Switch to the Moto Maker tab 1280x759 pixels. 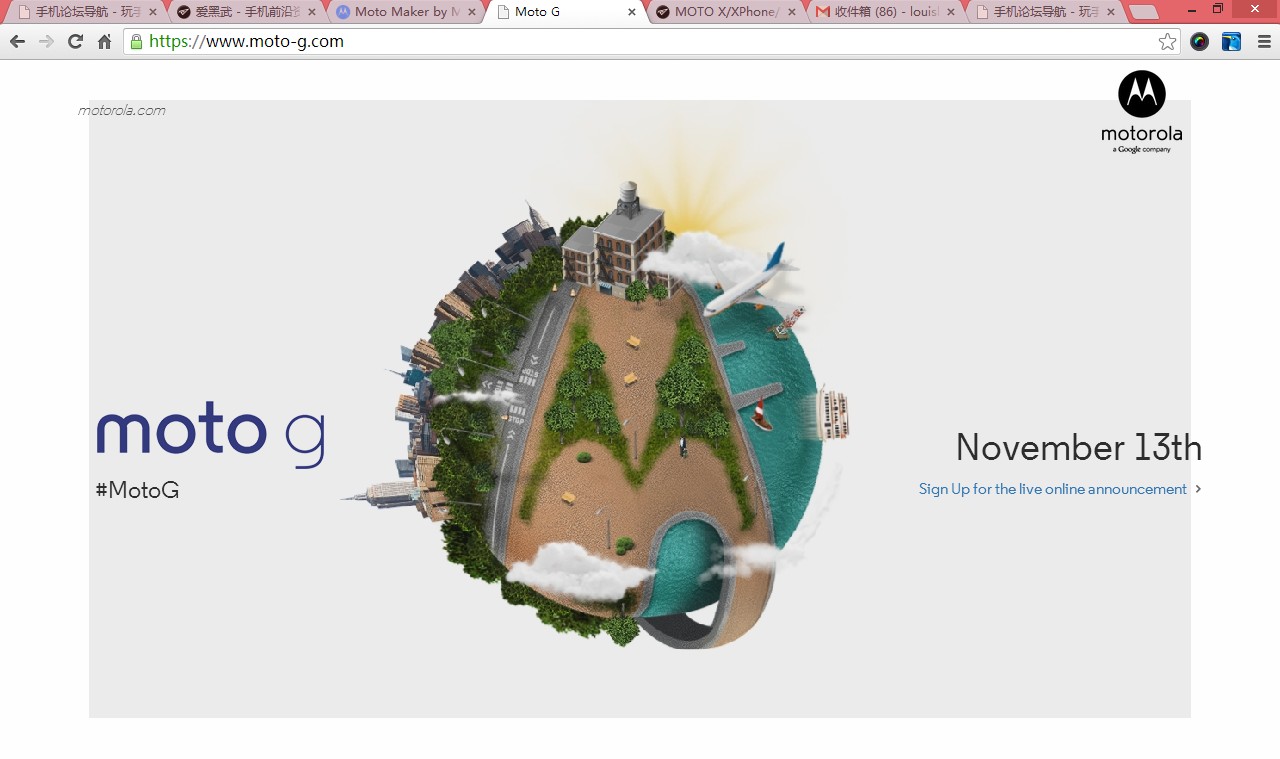point(407,12)
